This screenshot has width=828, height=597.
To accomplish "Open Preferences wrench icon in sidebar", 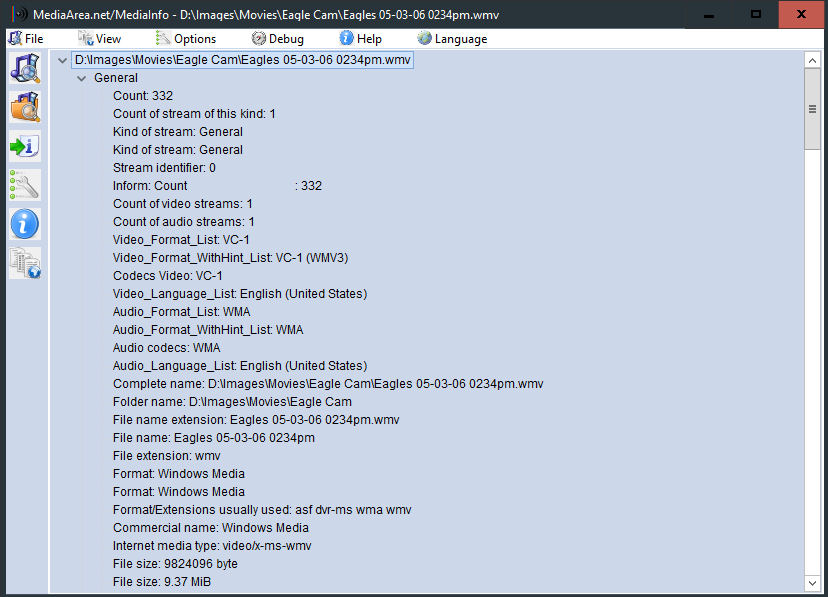I will (x=25, y=185).
